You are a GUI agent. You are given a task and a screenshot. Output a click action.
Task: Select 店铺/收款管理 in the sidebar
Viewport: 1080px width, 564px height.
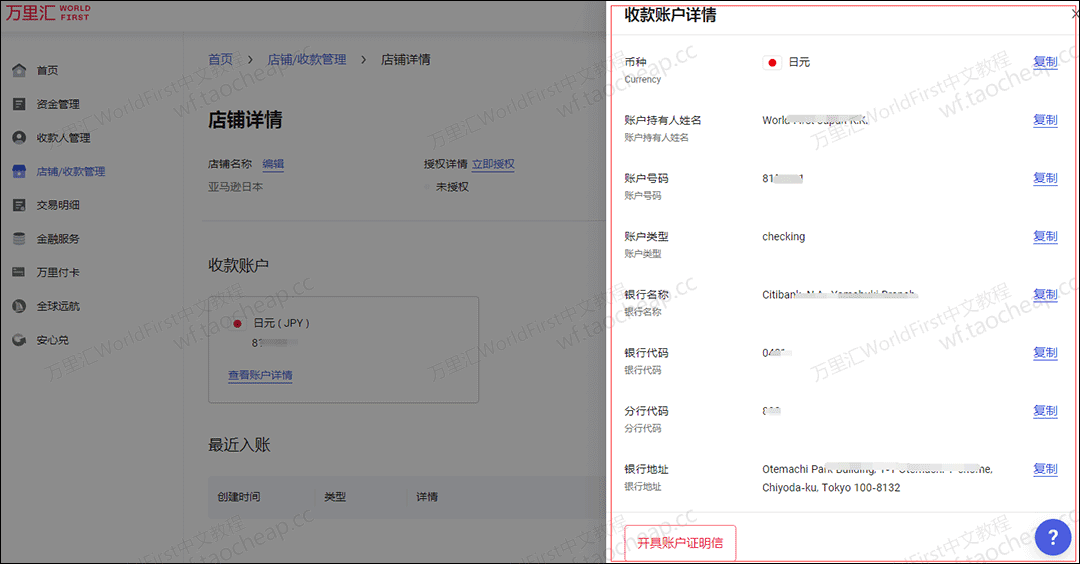[71, 171]
